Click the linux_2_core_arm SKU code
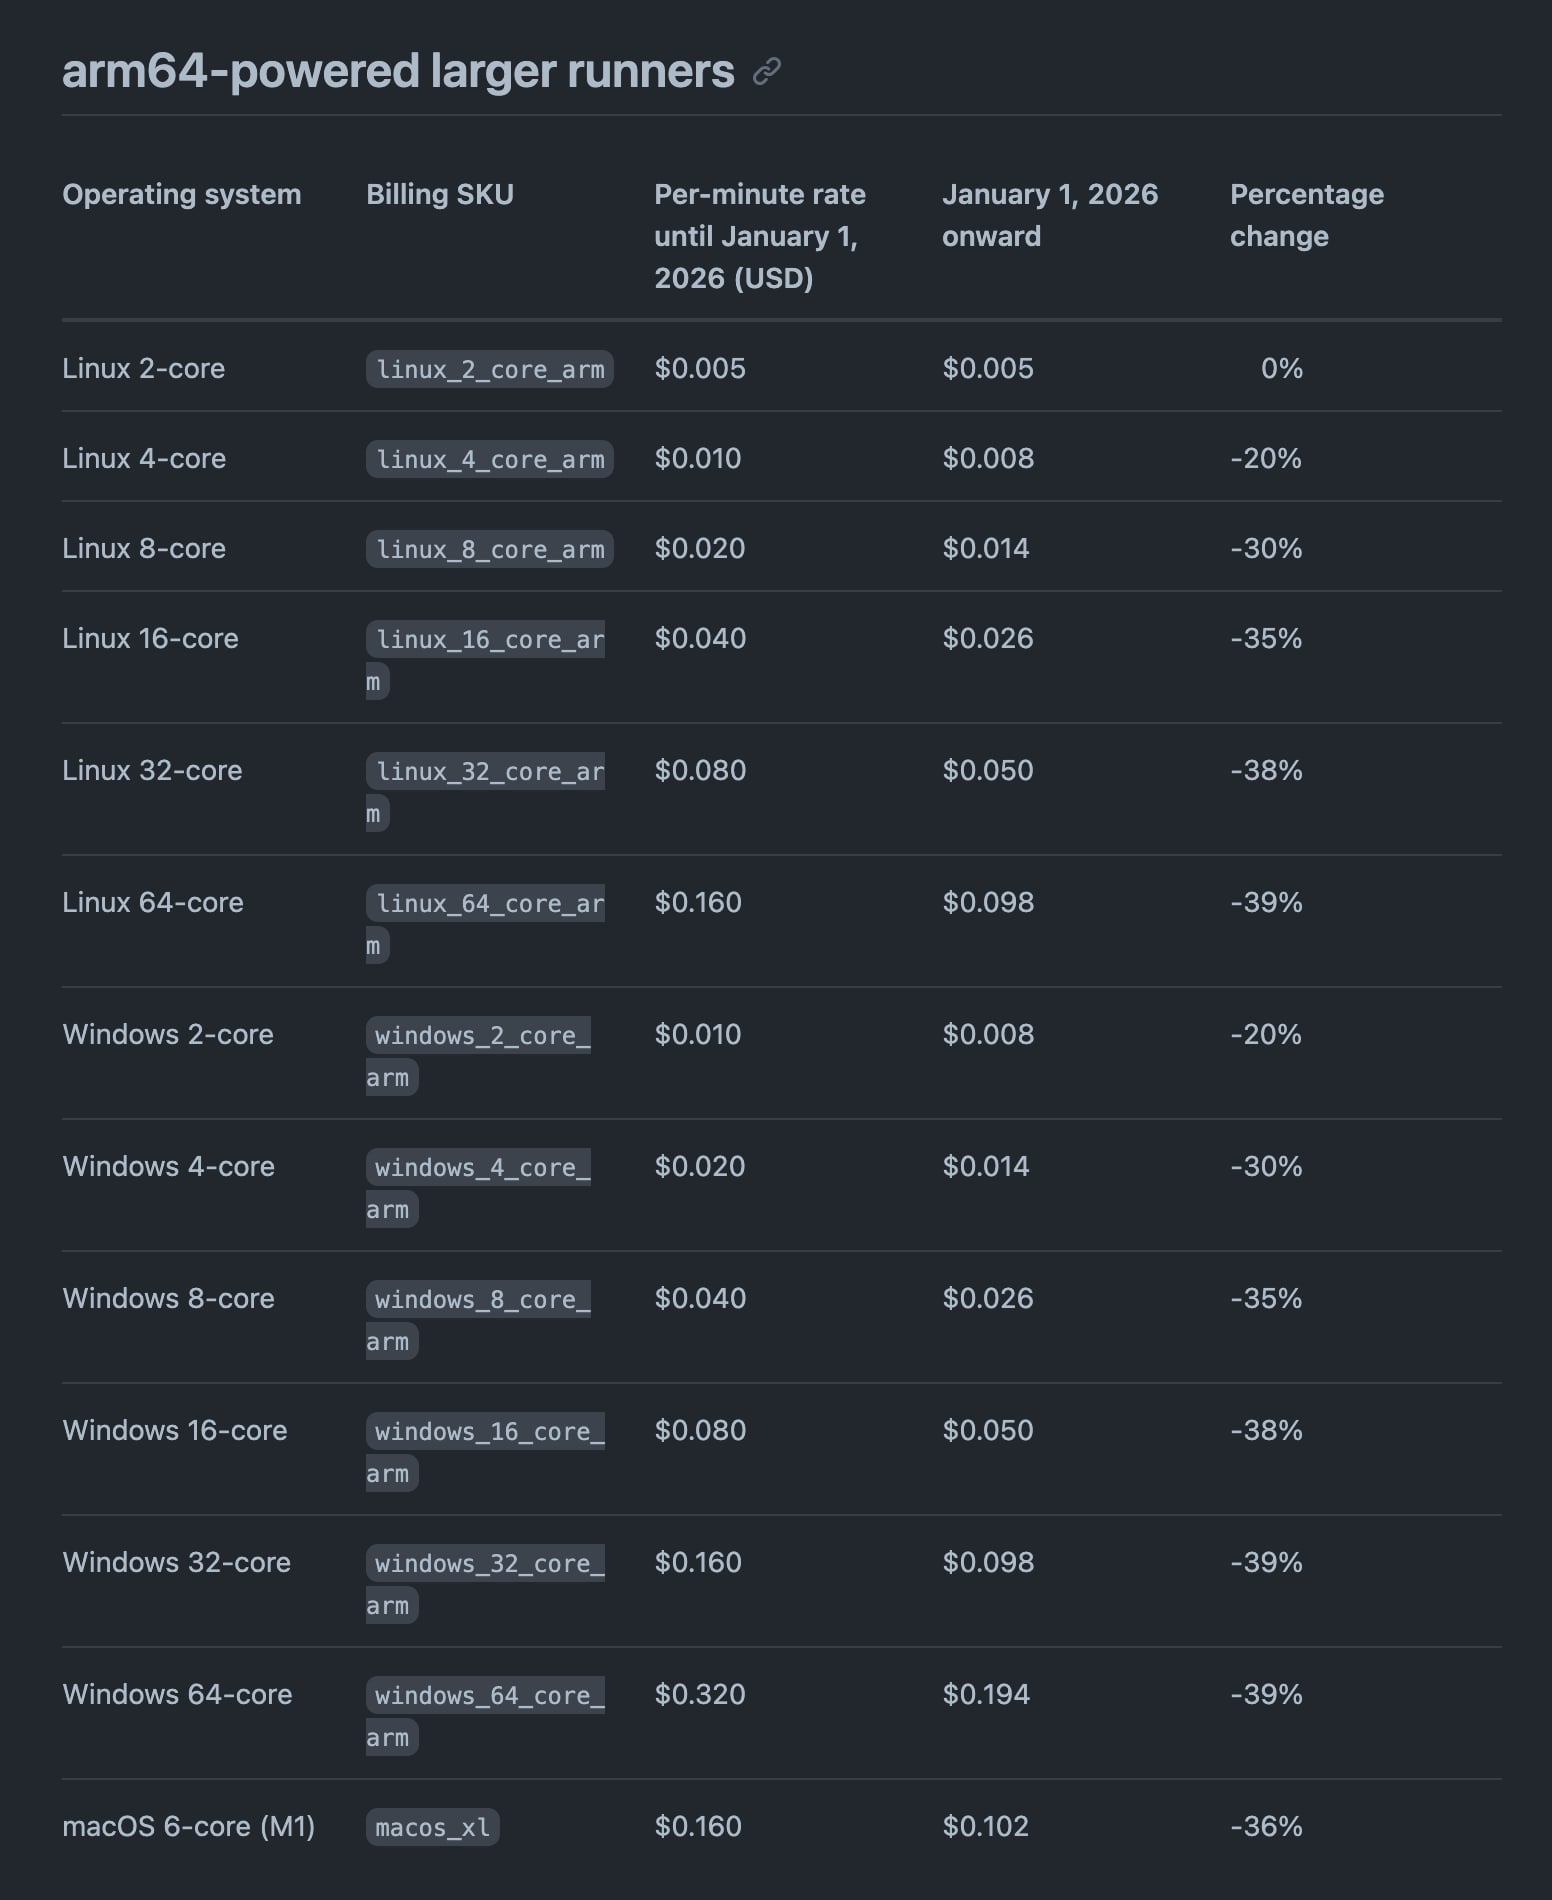This screenshot has height=1900, width=1552. tap(489, 369)
